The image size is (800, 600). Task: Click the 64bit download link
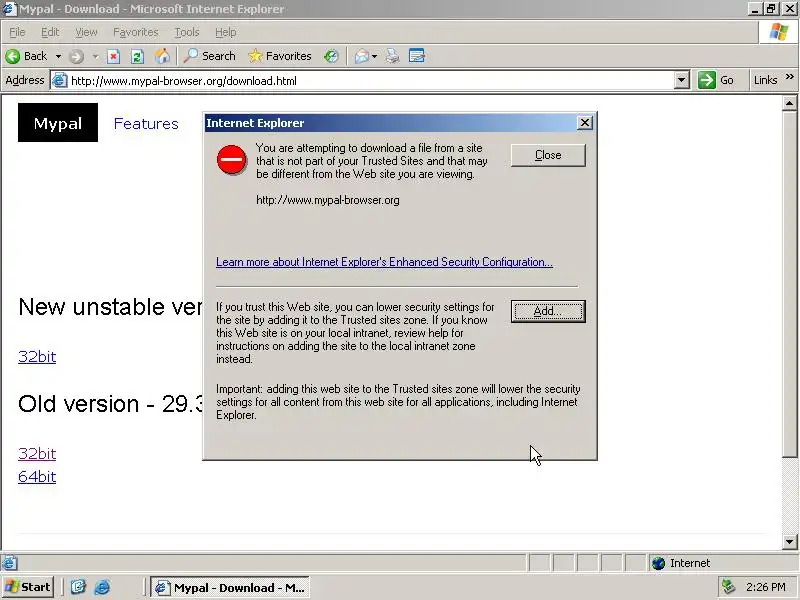[x=37, y=477]
